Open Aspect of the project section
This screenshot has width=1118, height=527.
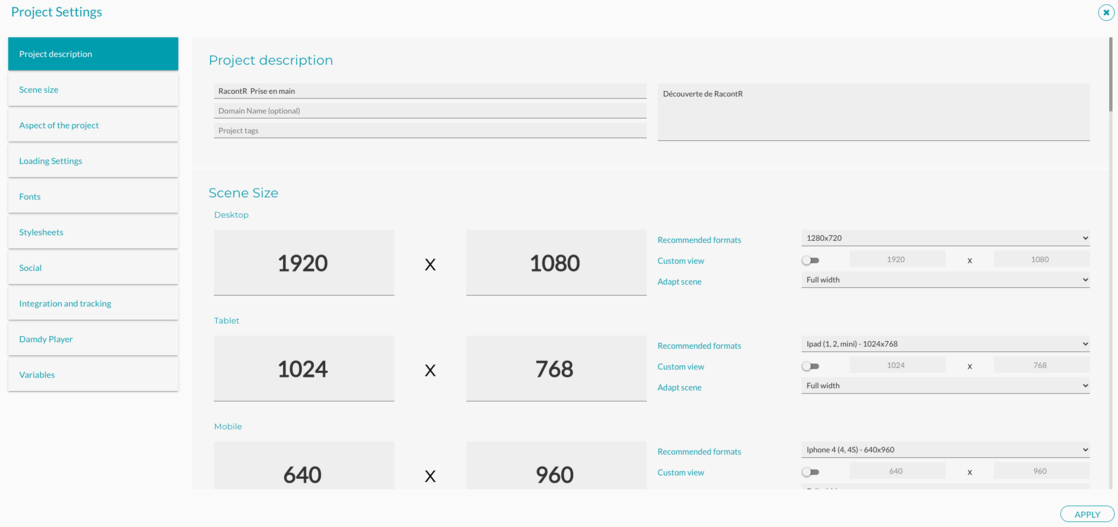coord(93,125)
